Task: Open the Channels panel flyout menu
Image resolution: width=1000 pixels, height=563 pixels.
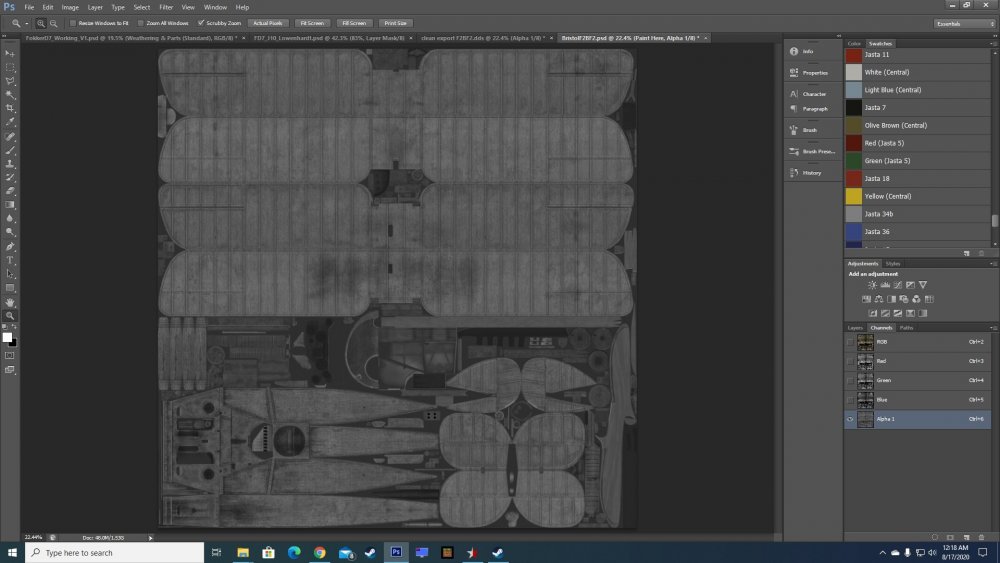Action: pos(993,327)
